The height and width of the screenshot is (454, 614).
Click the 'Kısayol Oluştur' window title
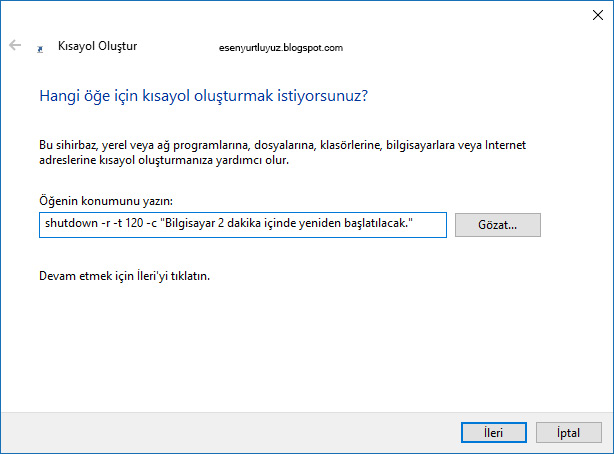point(98,46)
